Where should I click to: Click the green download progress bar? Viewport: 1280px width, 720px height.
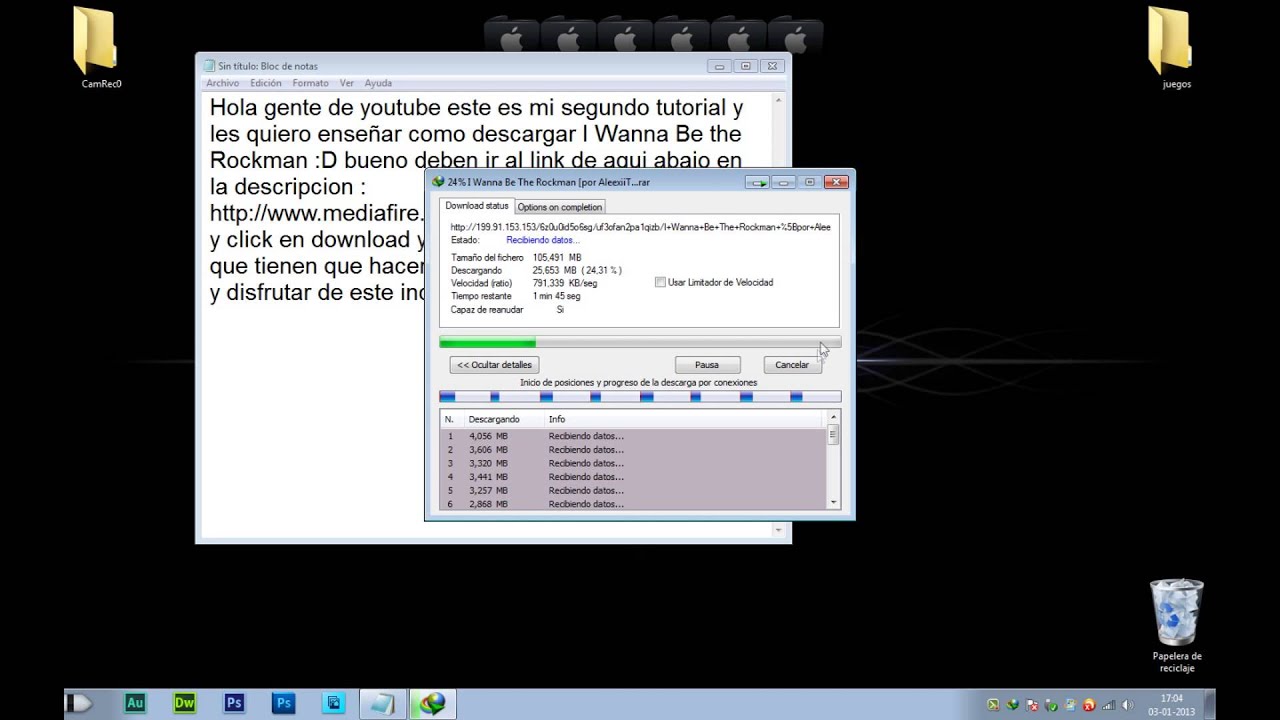[640, 343]
